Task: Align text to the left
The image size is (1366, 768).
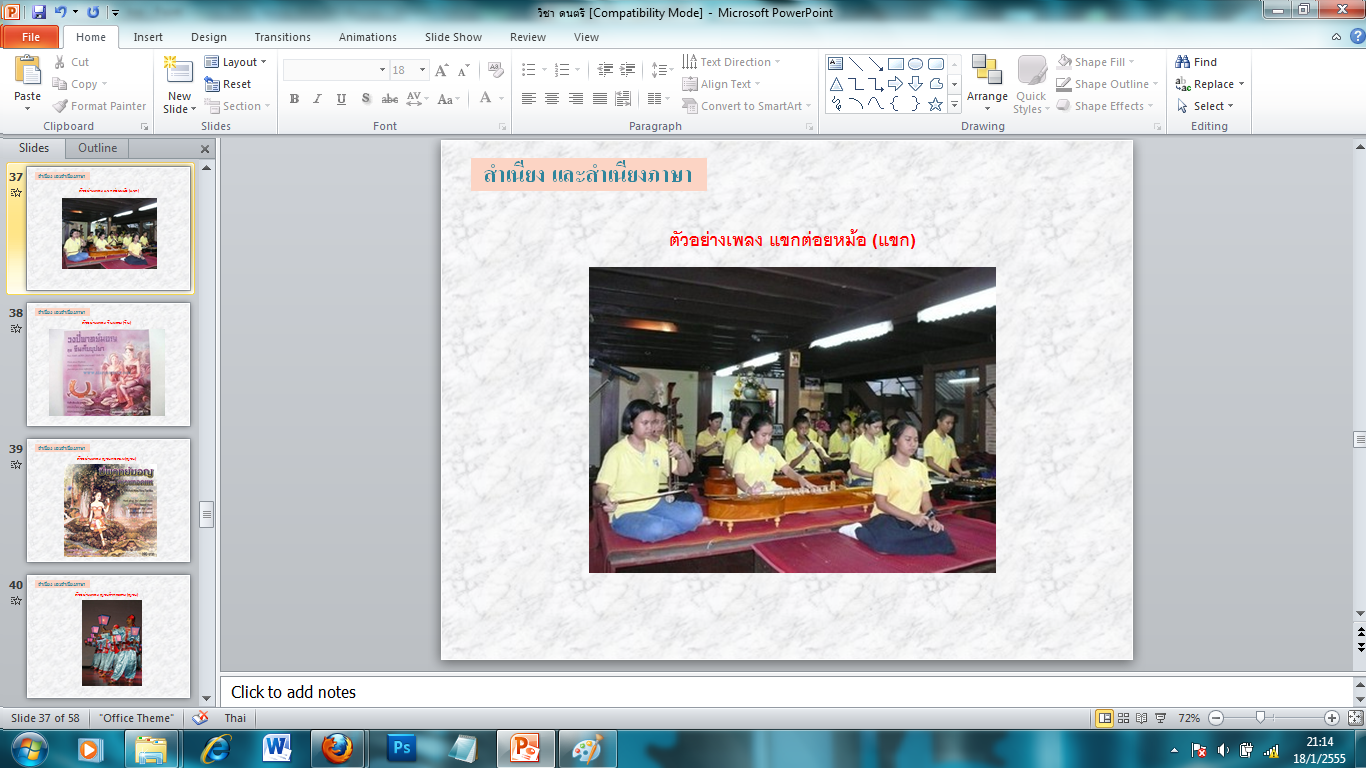Action: [528, 99]
